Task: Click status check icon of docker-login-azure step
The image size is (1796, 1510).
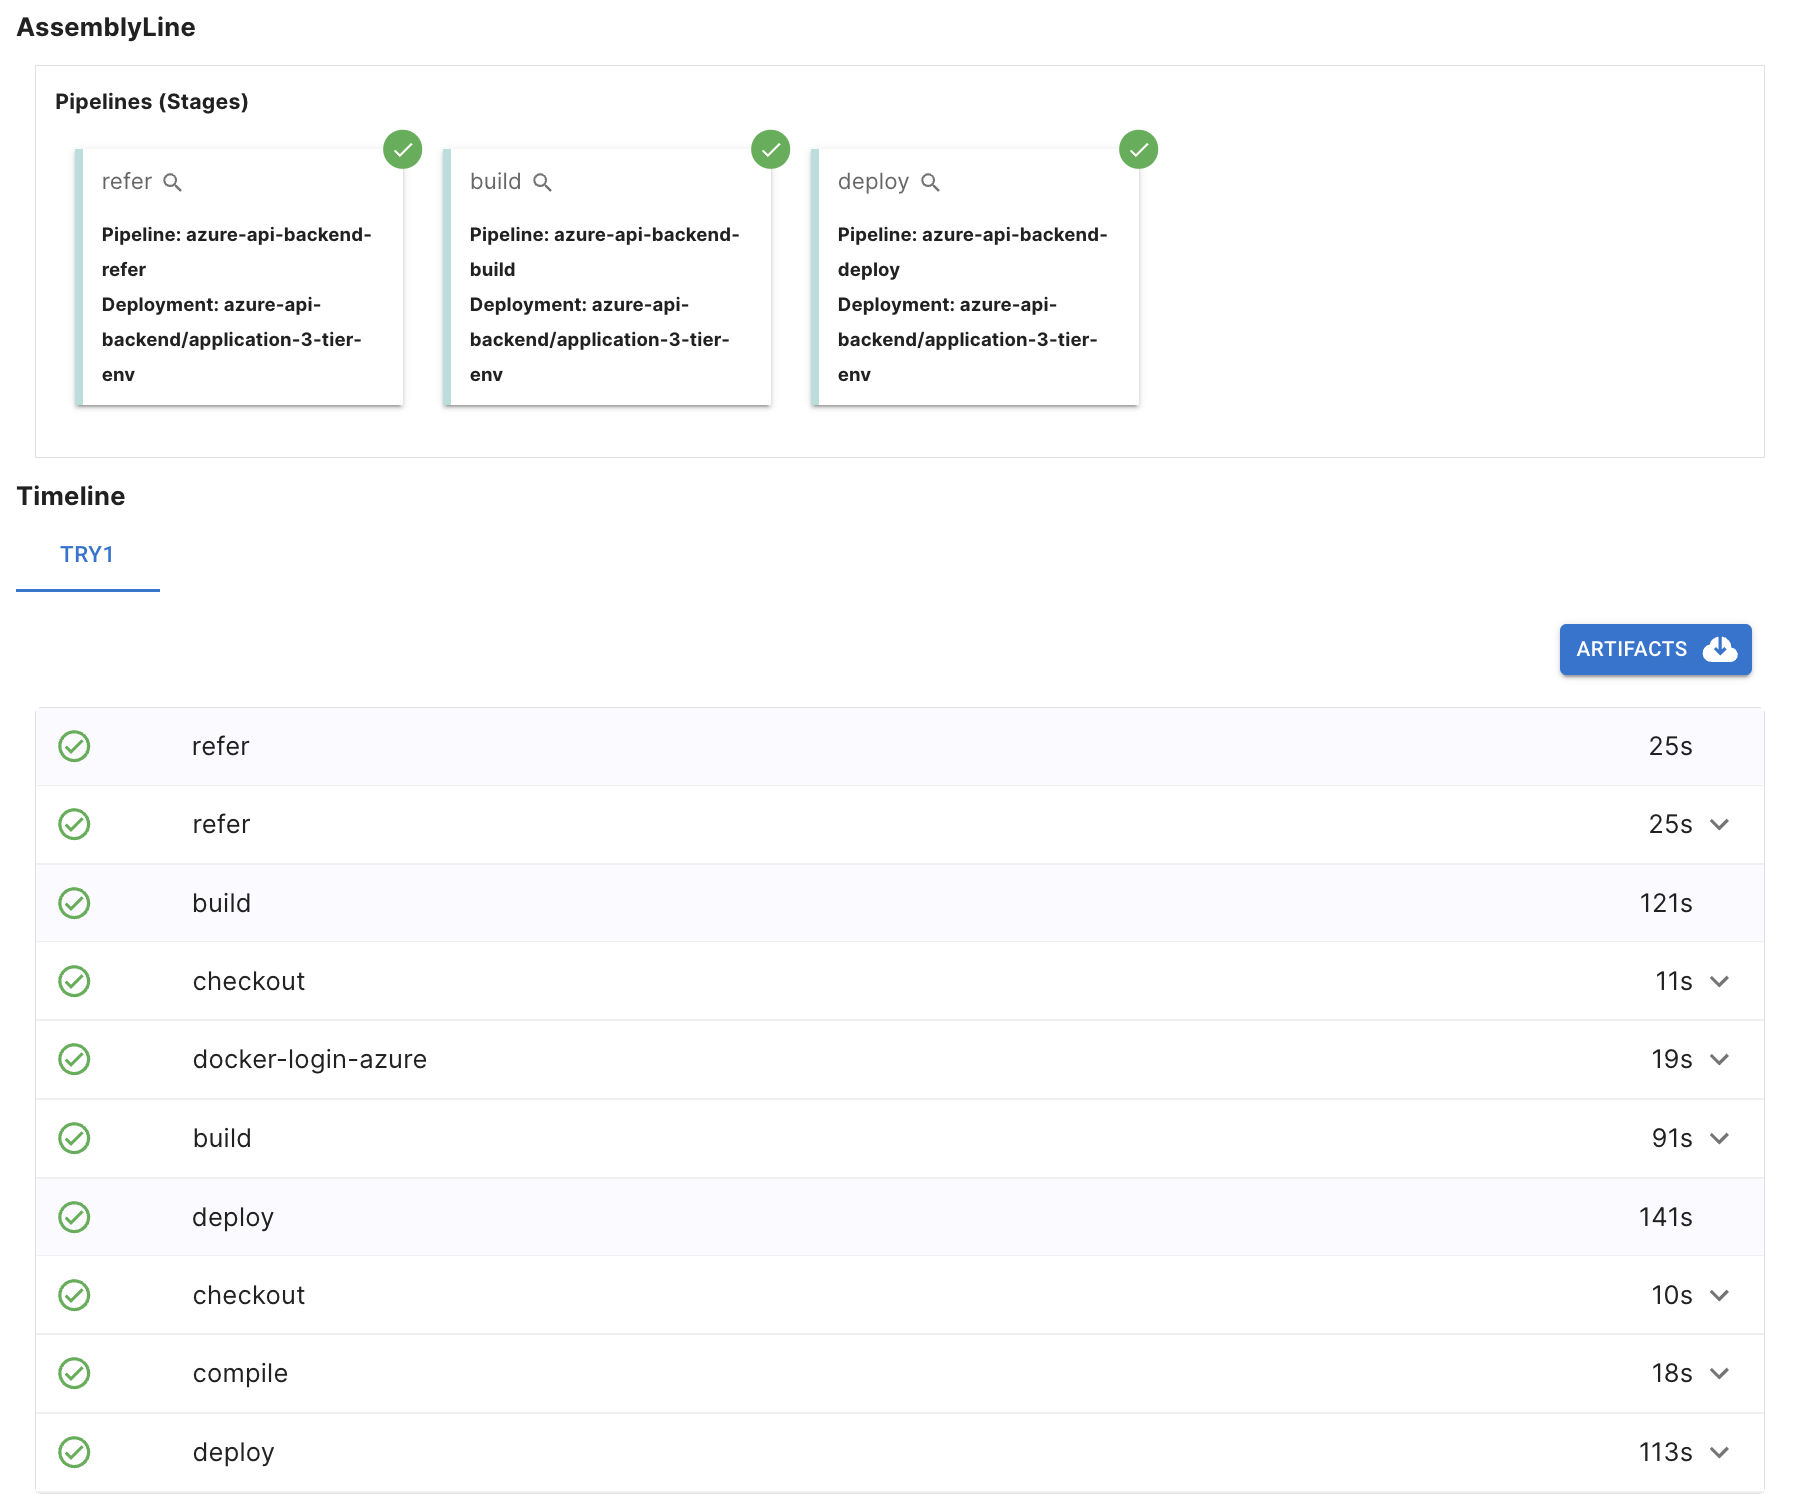Action: [74, 1059]
